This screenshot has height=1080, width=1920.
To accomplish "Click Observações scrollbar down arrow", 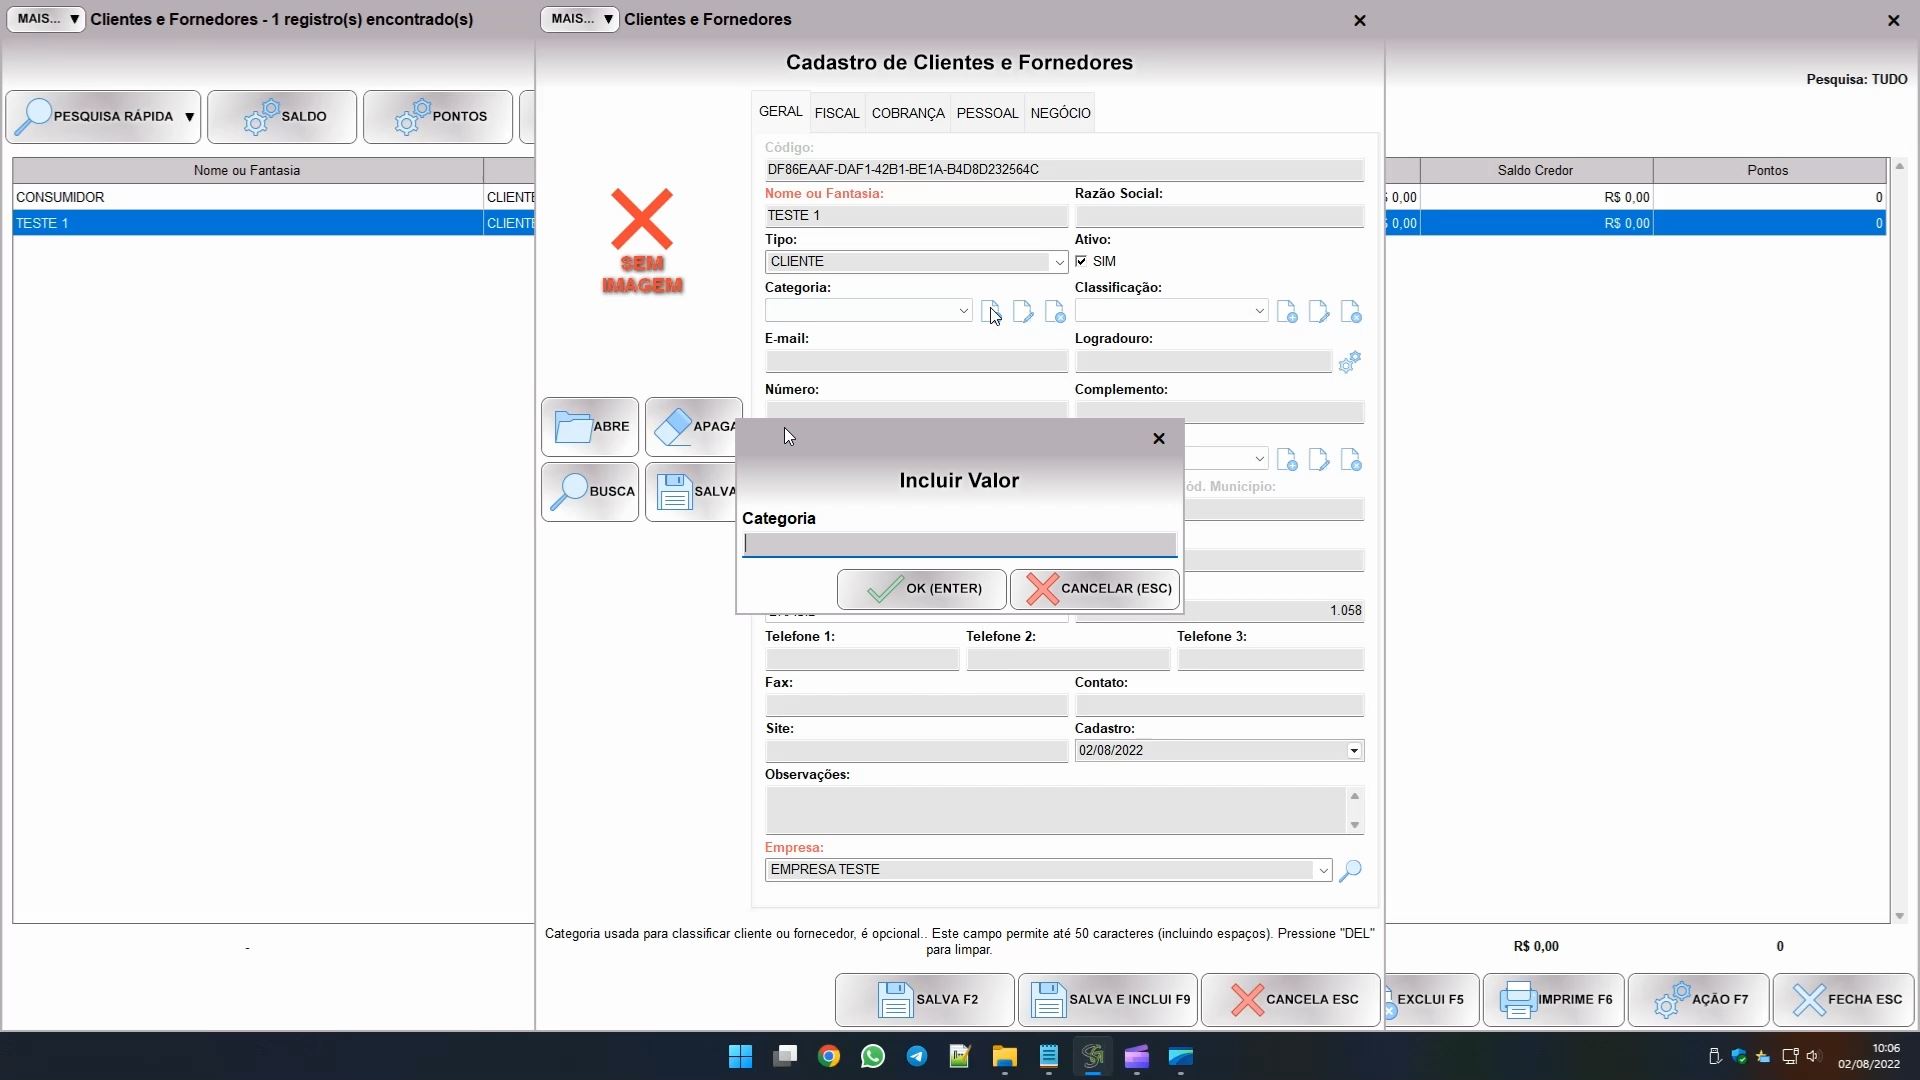I will click(x=1354, y=825).
